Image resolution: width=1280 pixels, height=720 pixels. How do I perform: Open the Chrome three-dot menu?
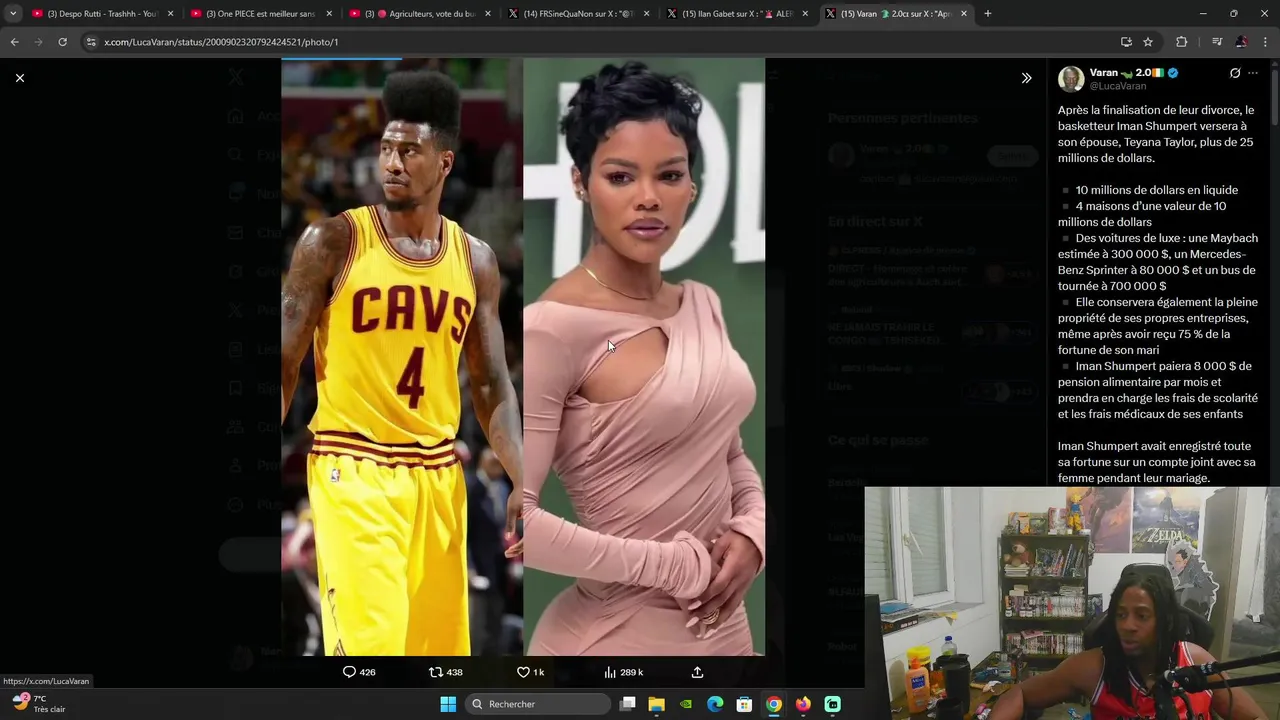tap(1266, 42)
